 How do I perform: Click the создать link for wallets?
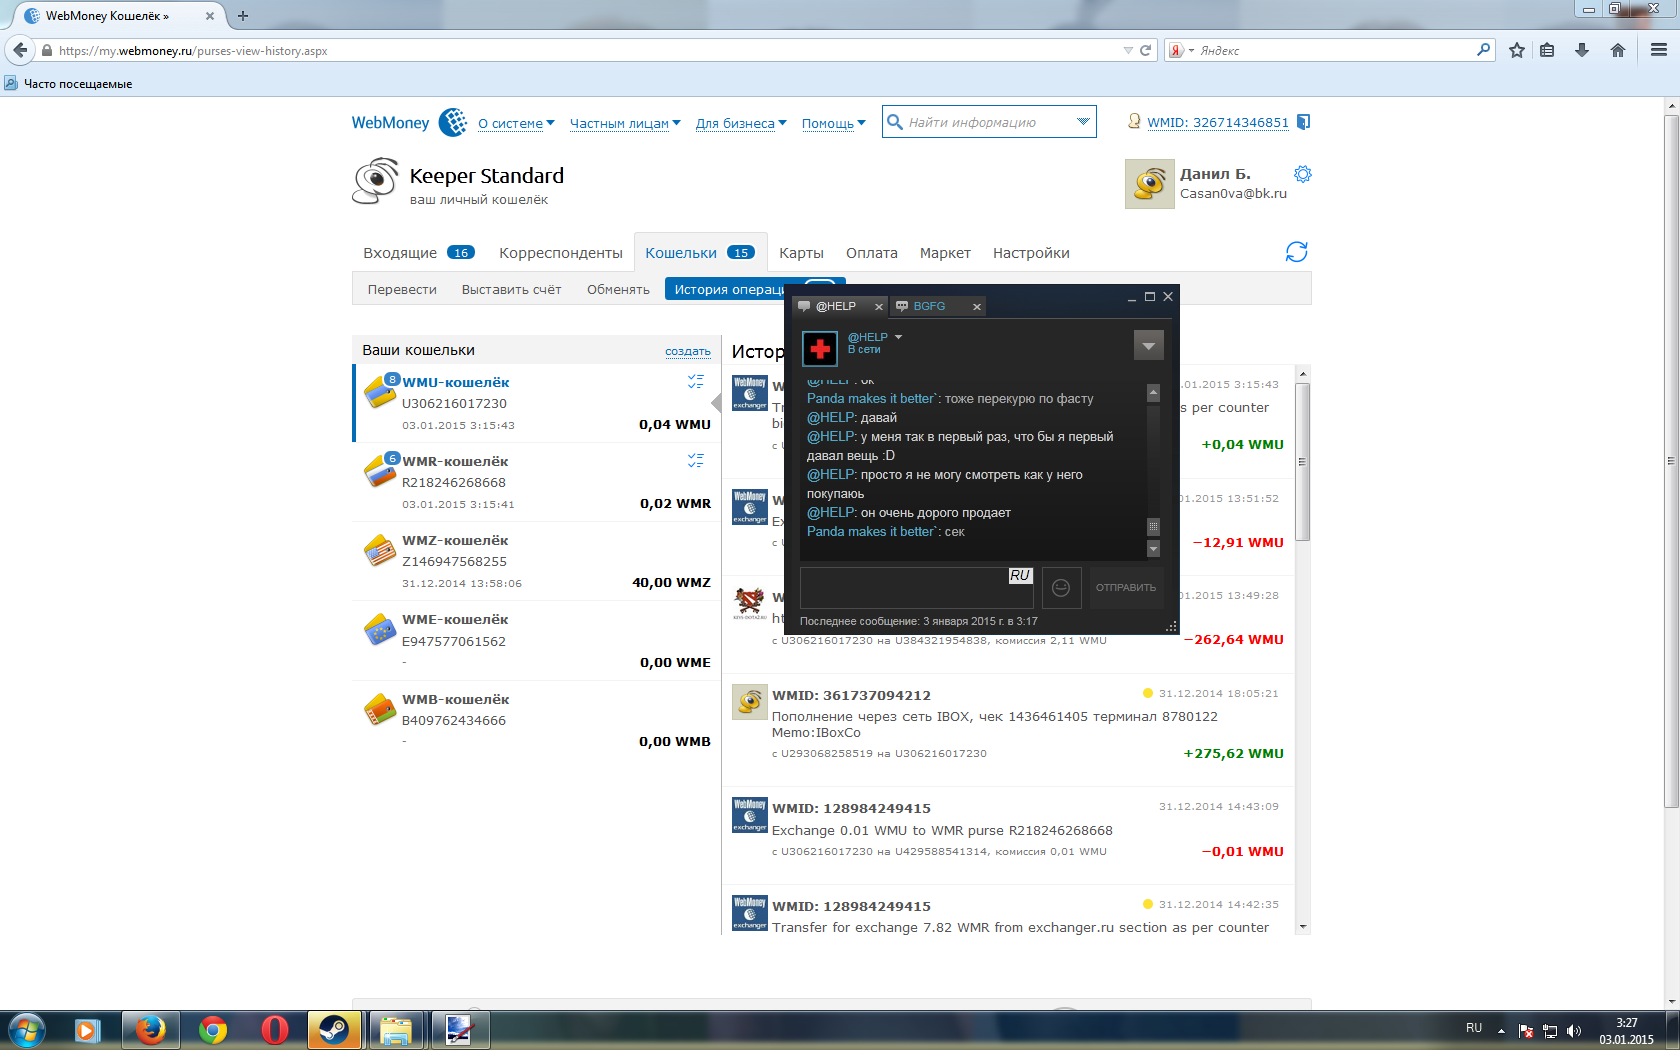click(x=688, y=351)
